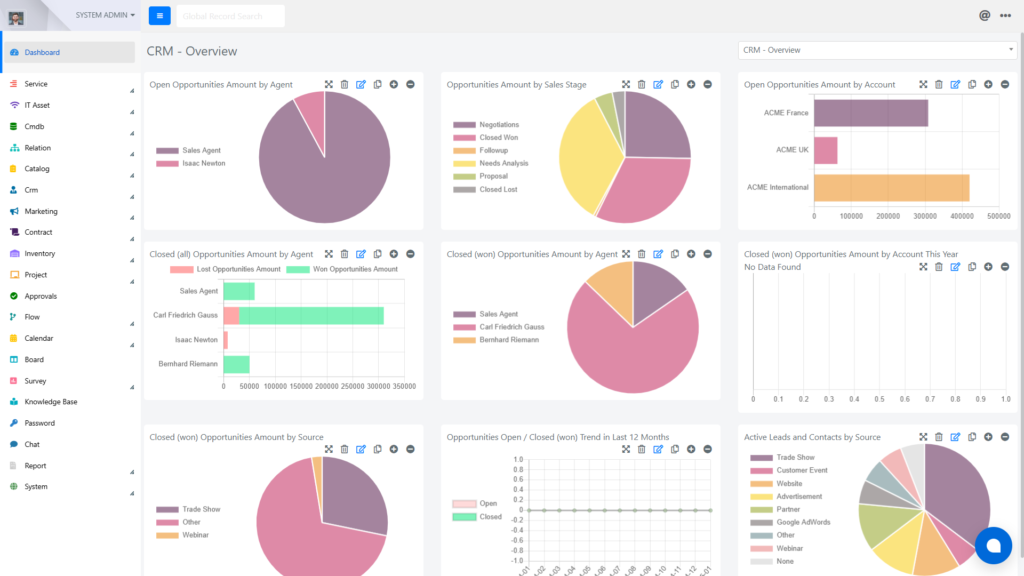1024x576 pixels.
Task: Click Trade Show color swatch in Closed (won) by Source legend
Action: [x=167, y=509]
